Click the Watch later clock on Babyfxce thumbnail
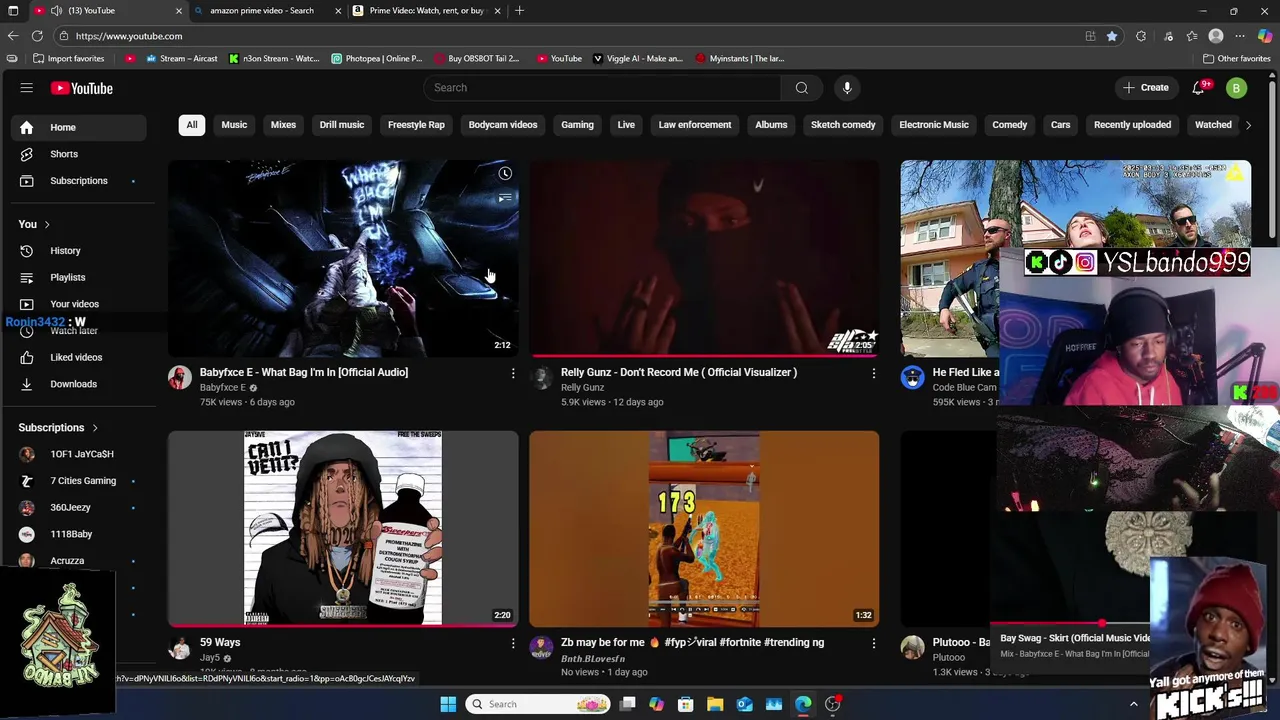The height and width of the screenshot is (720, 1280). [505, 174]
